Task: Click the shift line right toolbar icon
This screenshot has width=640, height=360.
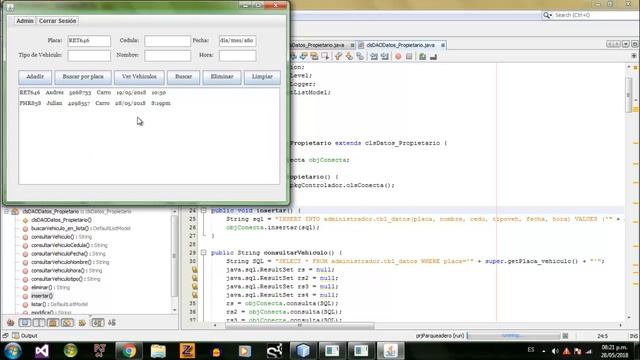Action: 384,57
